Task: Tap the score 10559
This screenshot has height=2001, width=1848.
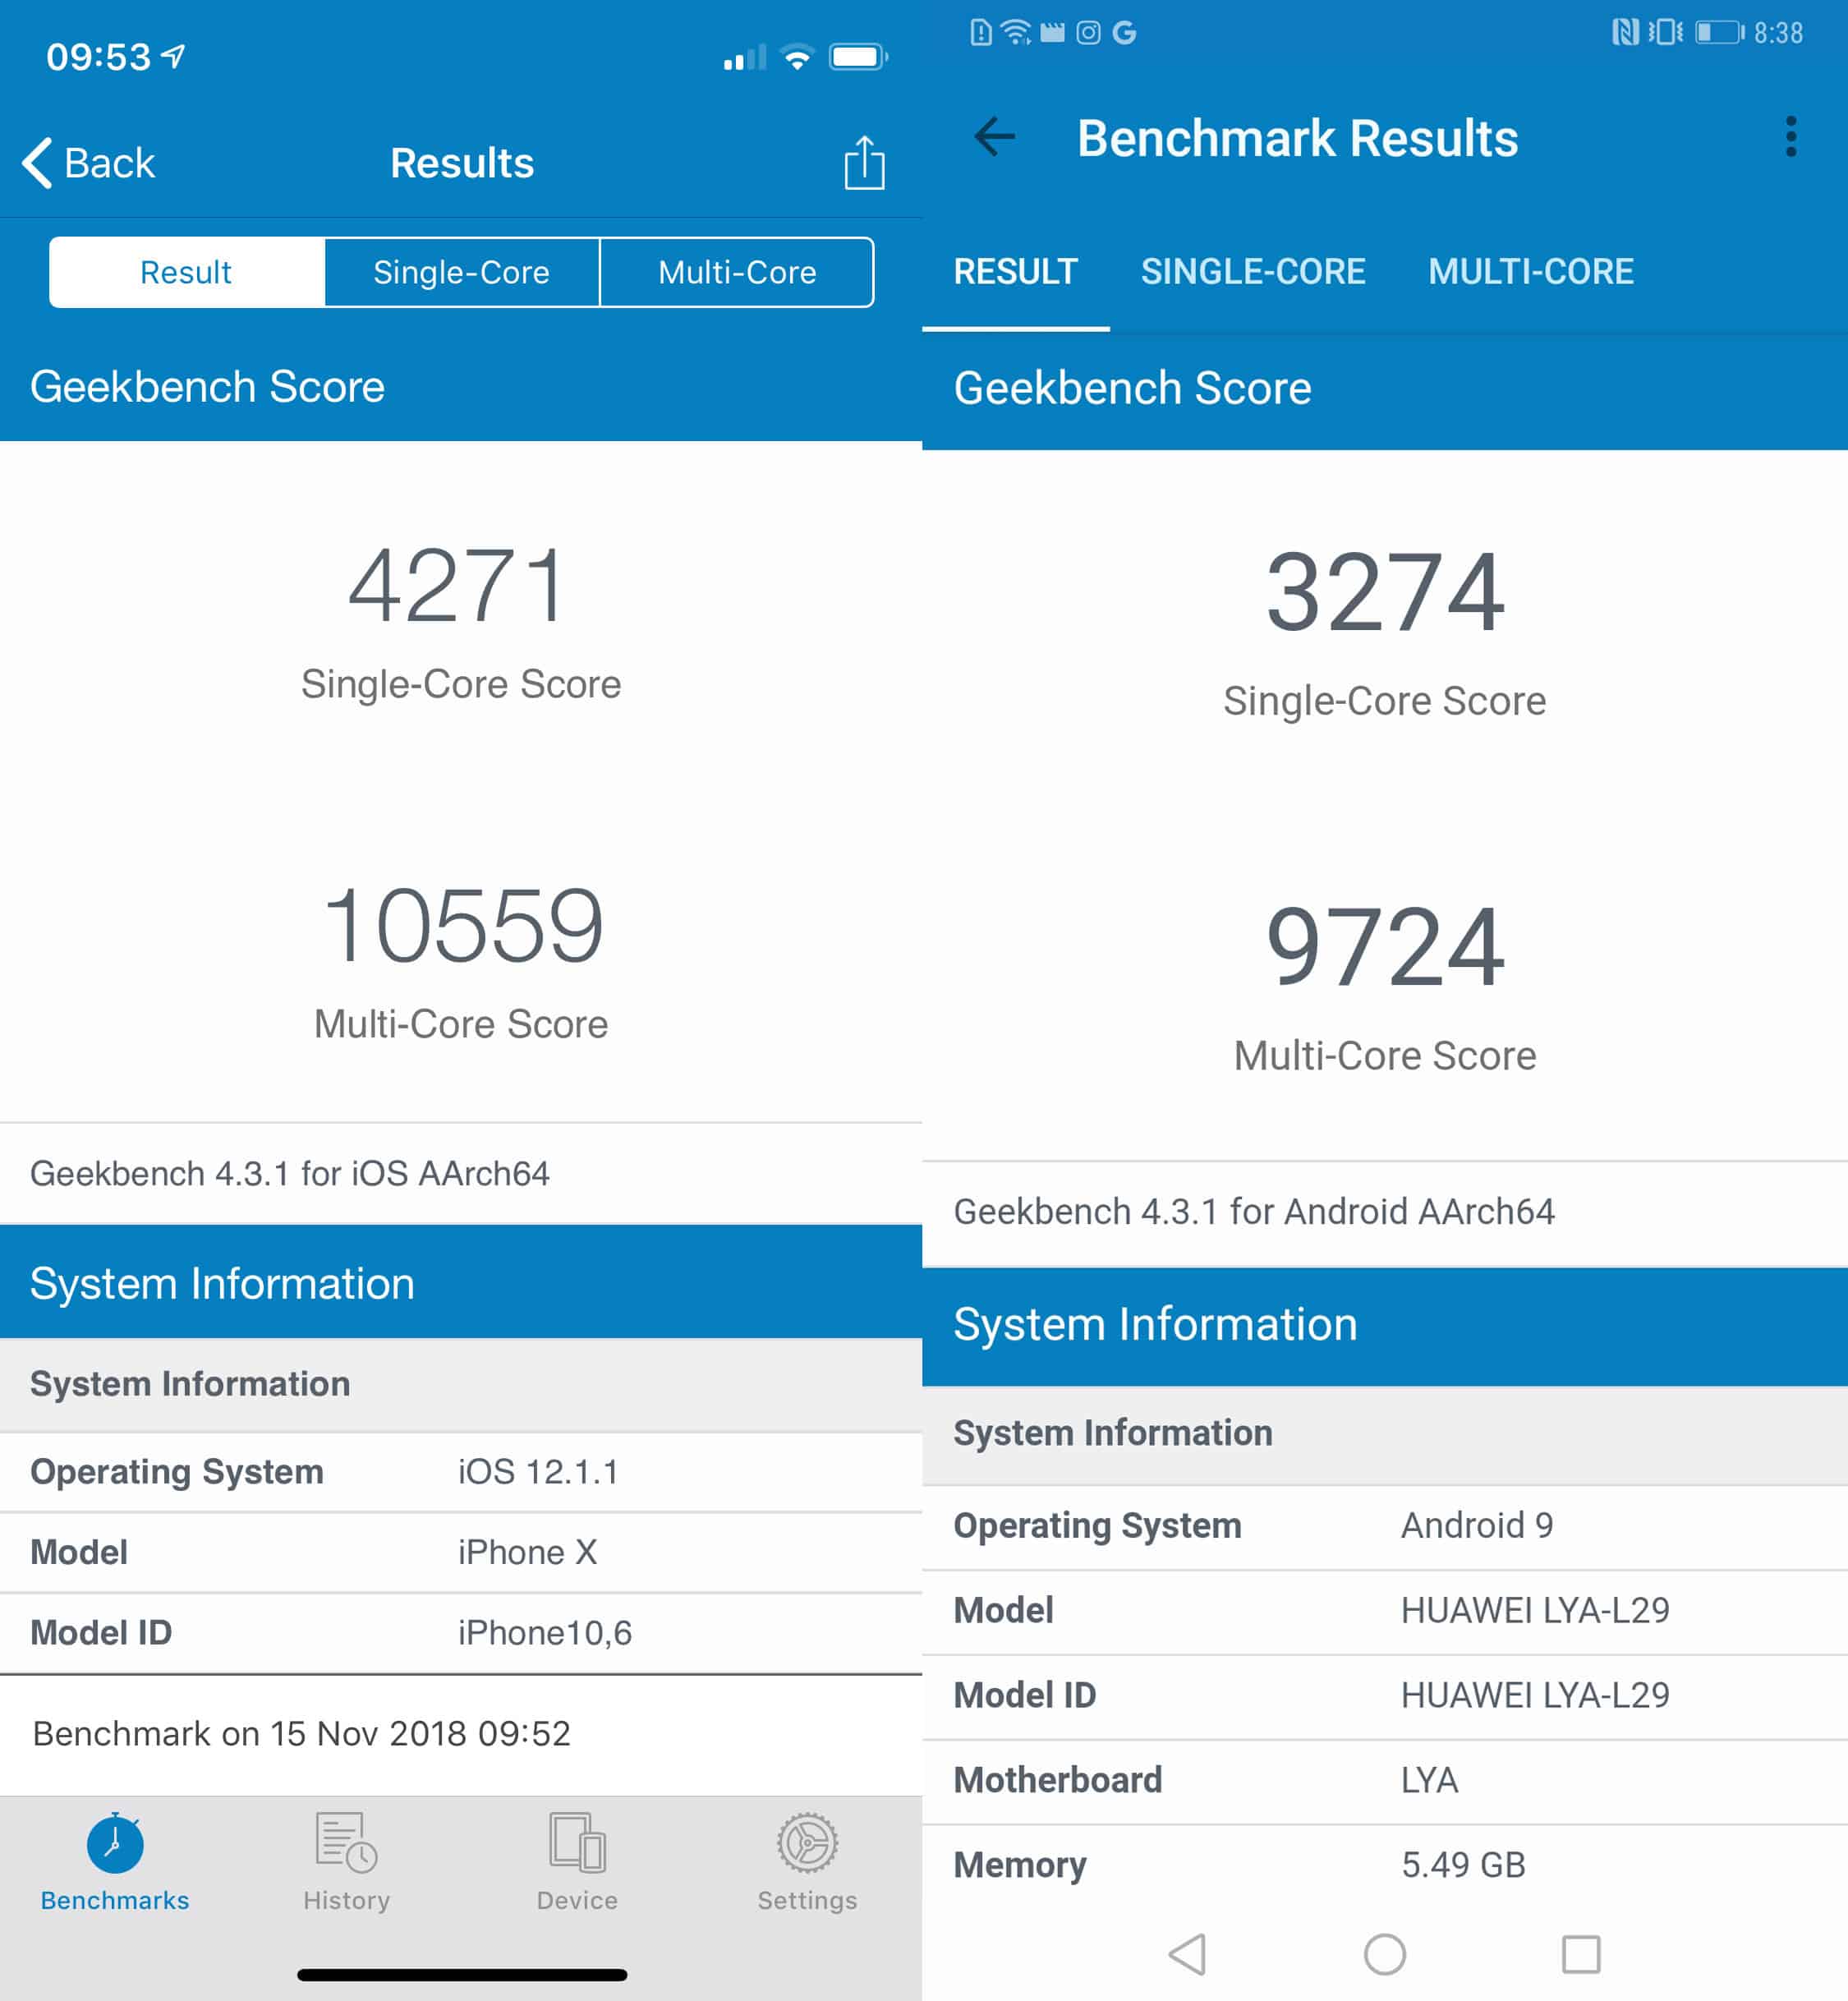Action: (463, 926)
